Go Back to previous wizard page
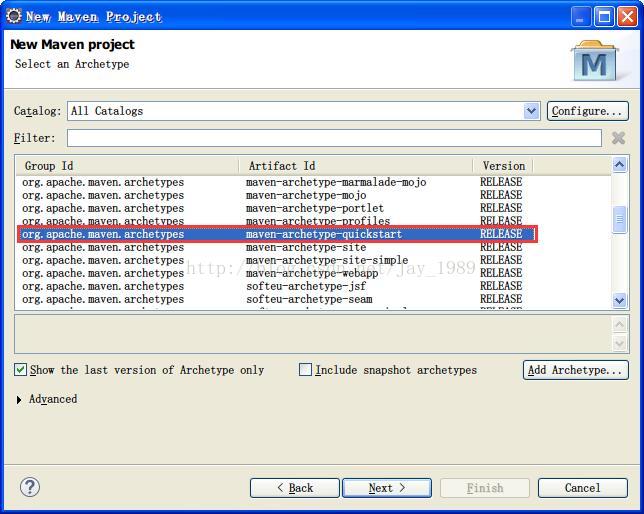The image size is (644, 514). 294,488
